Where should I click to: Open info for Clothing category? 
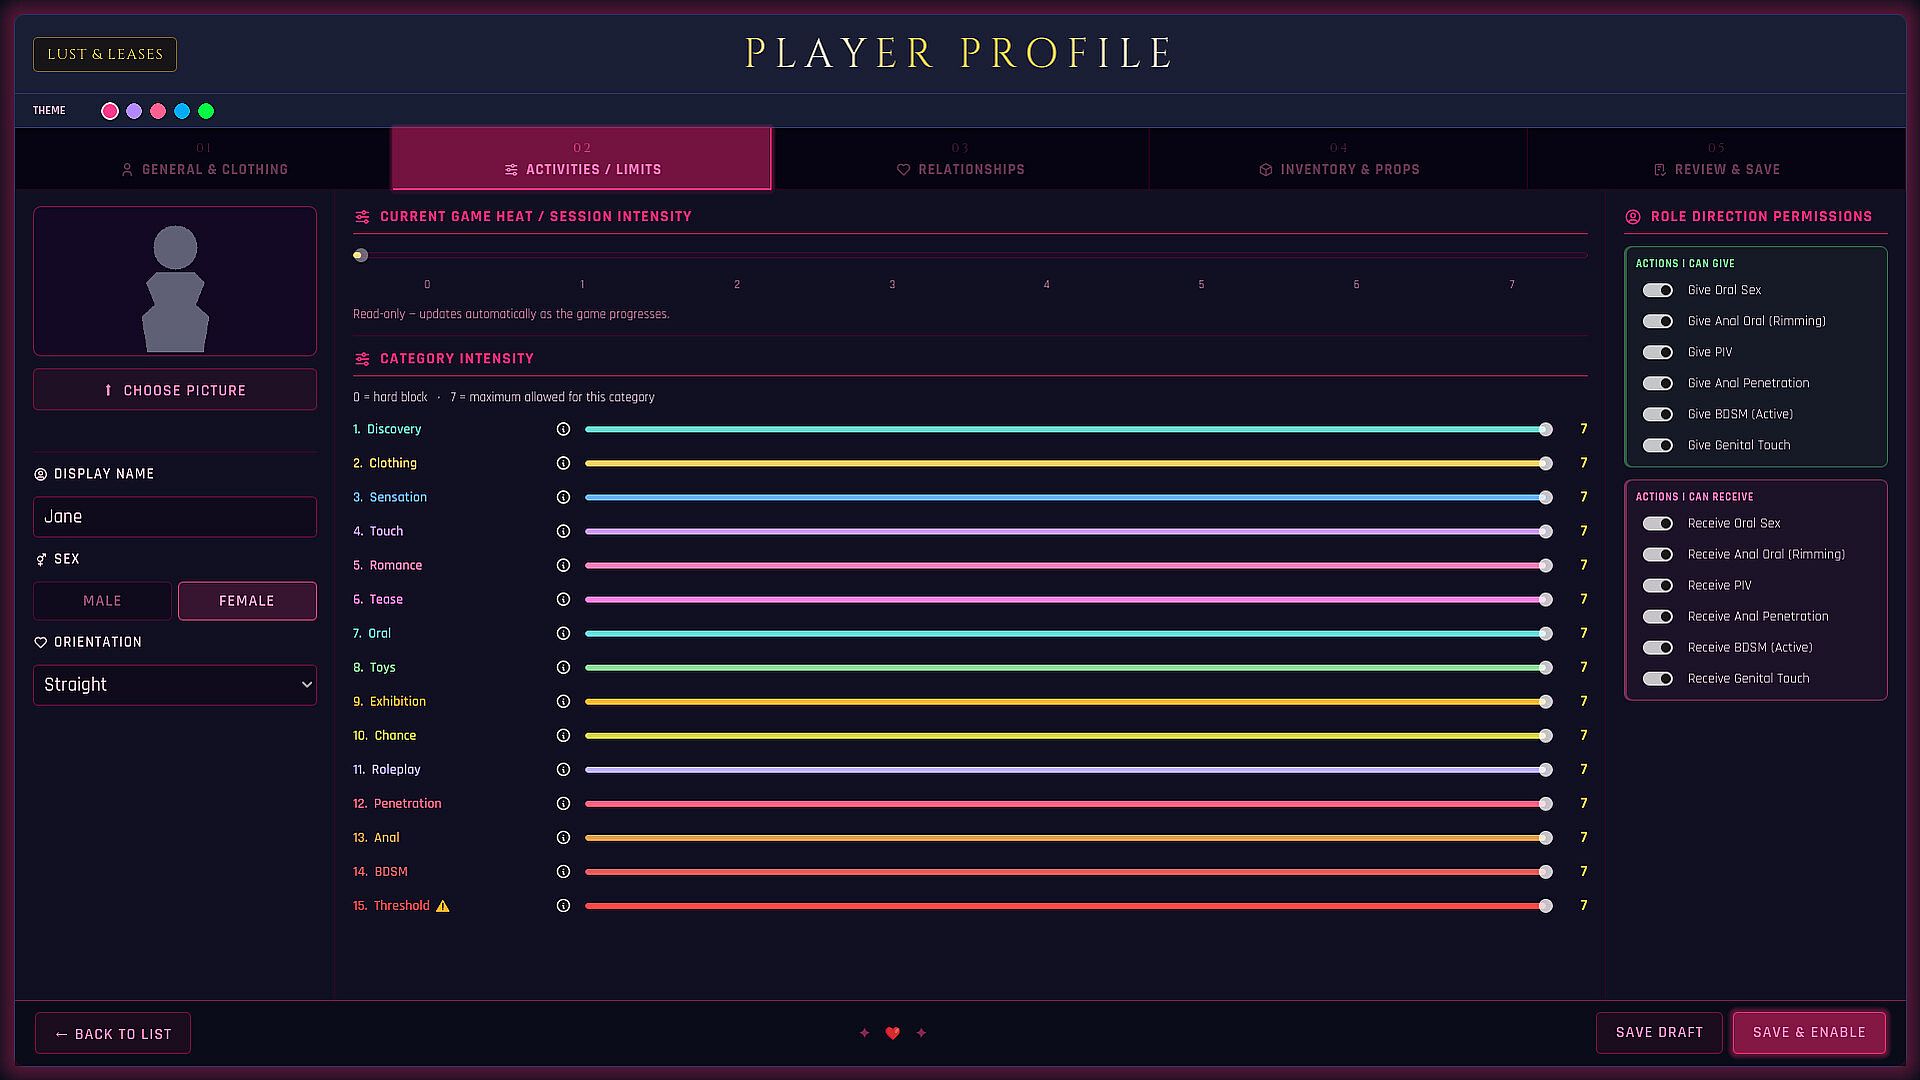pyautogui.click(x=563, y=463)
